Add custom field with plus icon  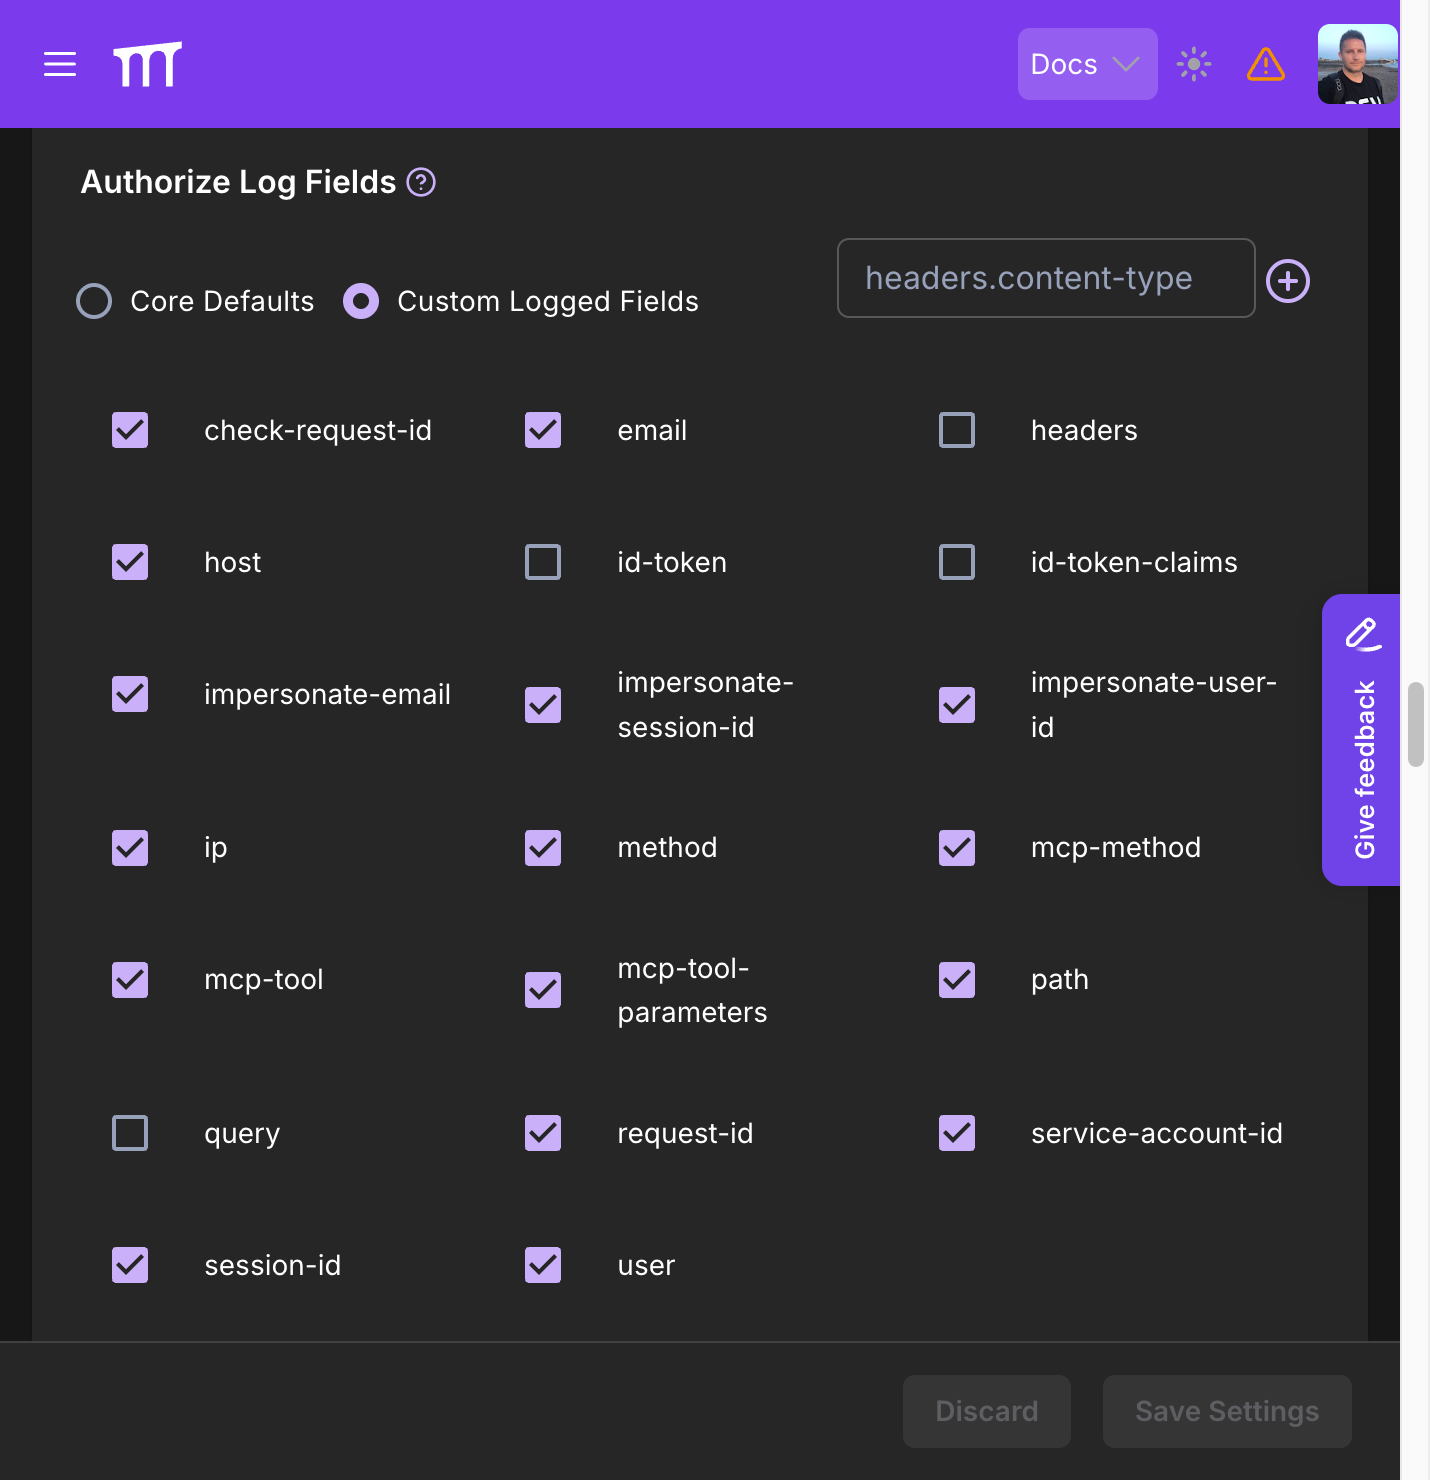1288,280
